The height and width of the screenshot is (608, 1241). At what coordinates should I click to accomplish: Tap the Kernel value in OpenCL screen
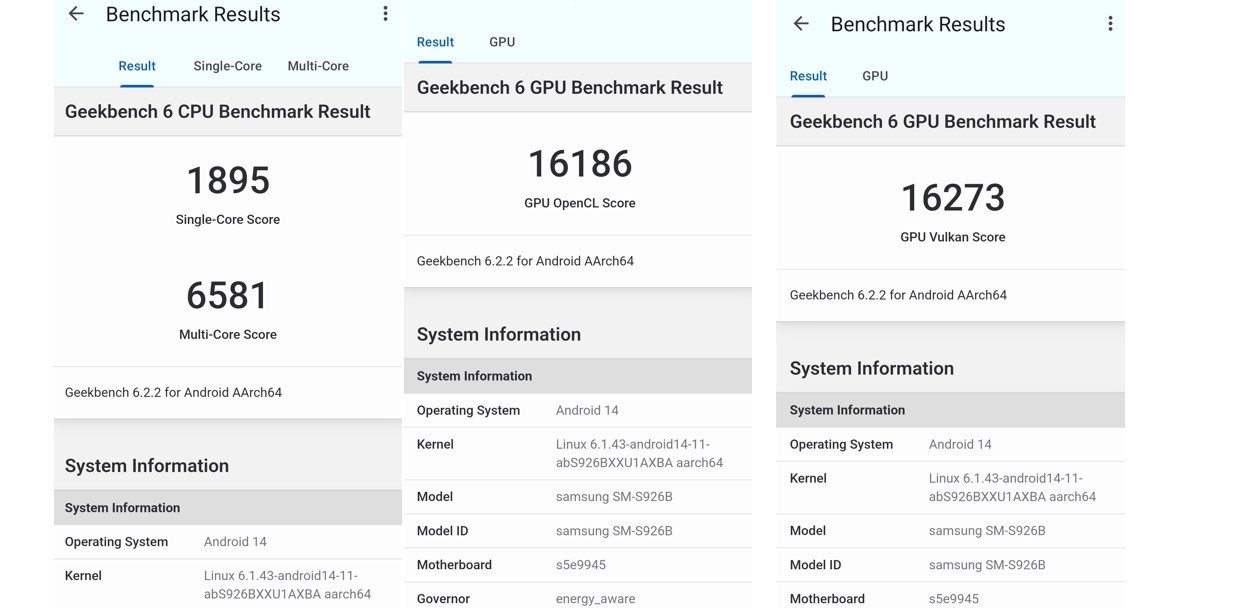[639, 453]
